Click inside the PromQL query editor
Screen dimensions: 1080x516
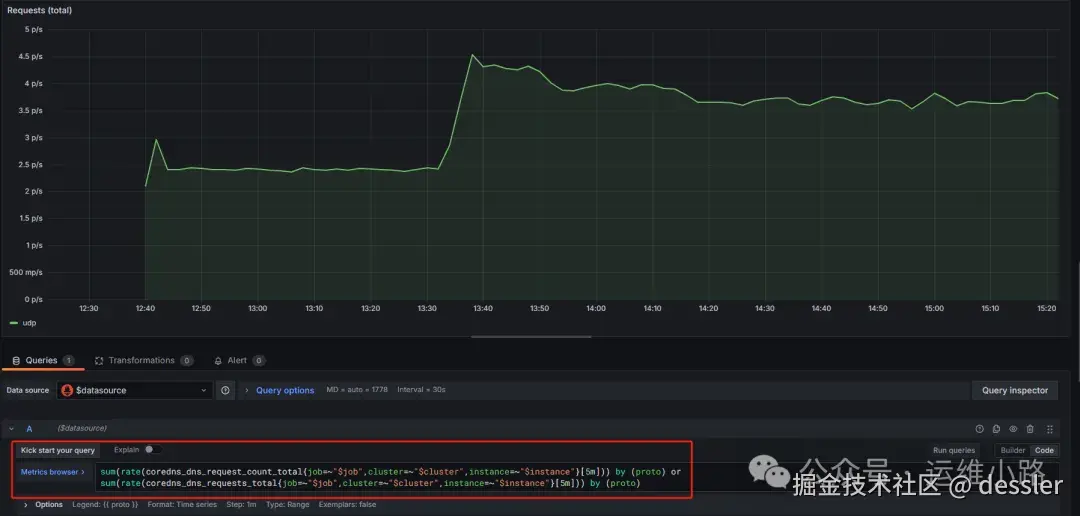[x=393, y=477]
